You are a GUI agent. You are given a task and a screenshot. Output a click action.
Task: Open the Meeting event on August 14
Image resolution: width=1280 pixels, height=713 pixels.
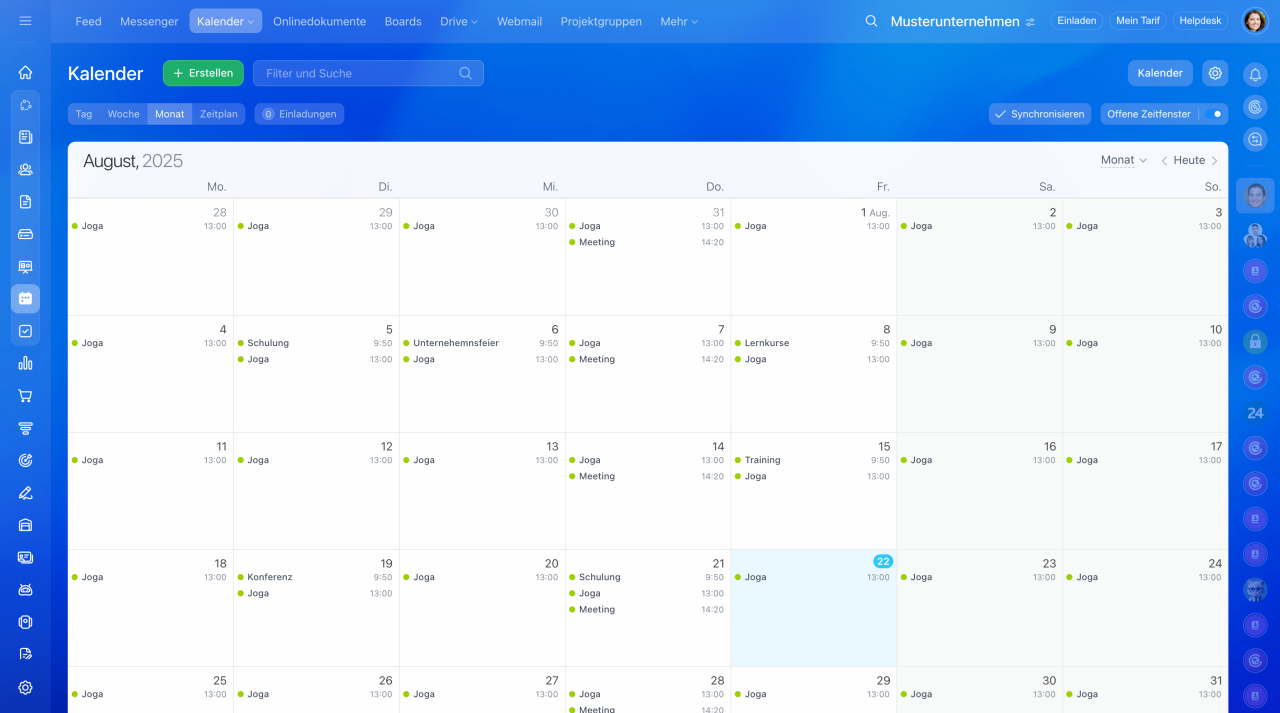[x=648, y=476]
